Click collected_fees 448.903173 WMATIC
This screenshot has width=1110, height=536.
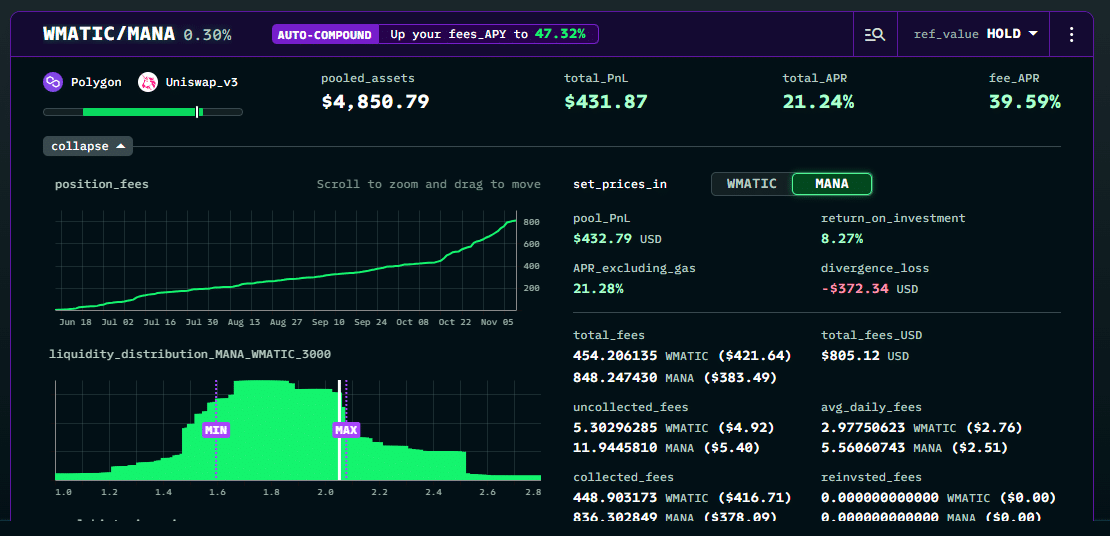(x=639, y=498)
